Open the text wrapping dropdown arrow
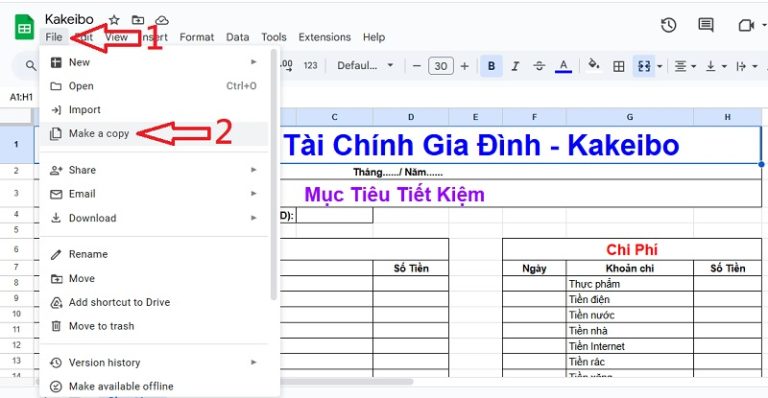The image size is (768, 398). click(755, 66)
